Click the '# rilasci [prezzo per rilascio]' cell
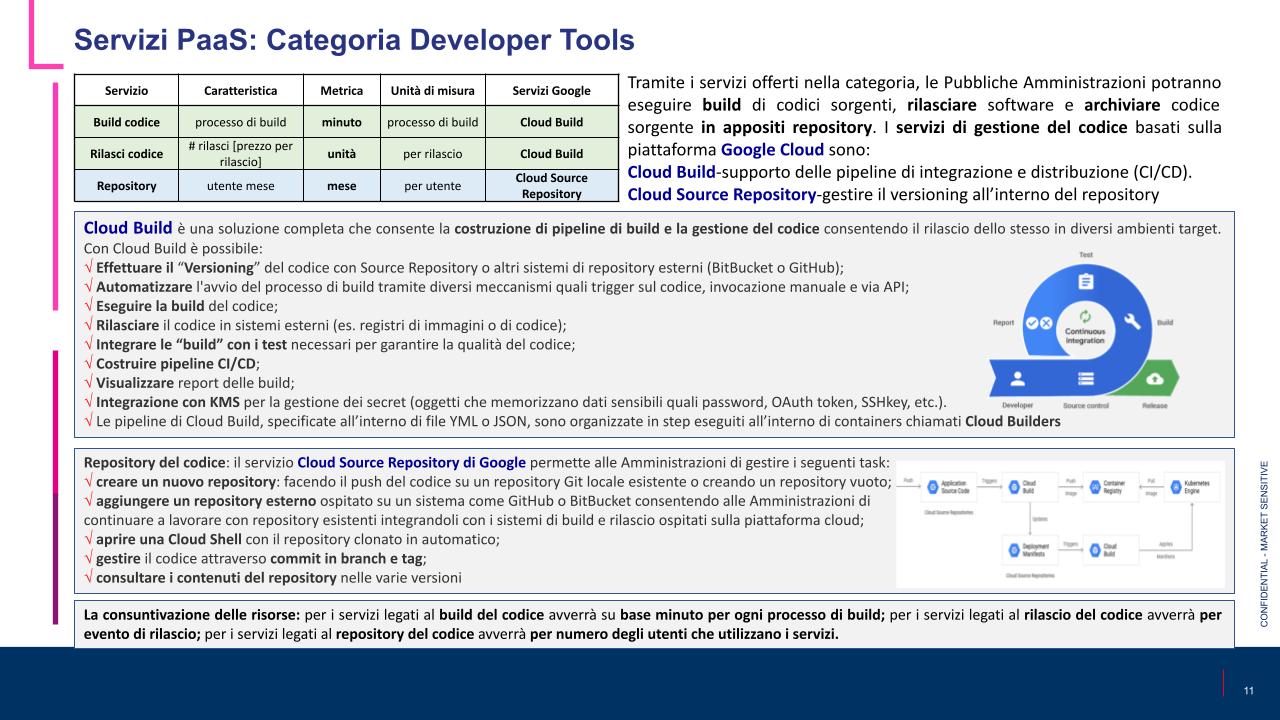1280x720 pixels. coord(241,154)
